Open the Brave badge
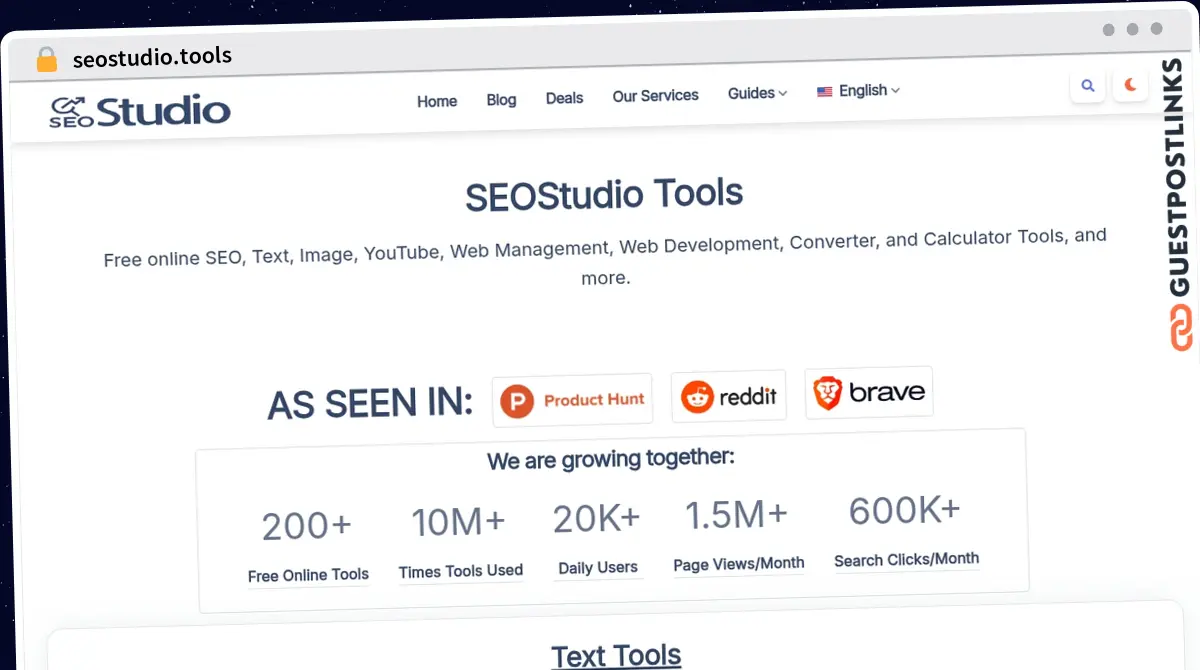Viewport: 1200px width, 670px height. point(868,392)
